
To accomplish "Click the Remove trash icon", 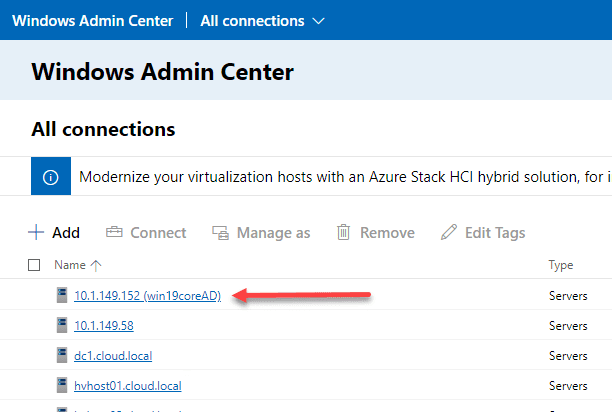I will click(x=343, y=232).
